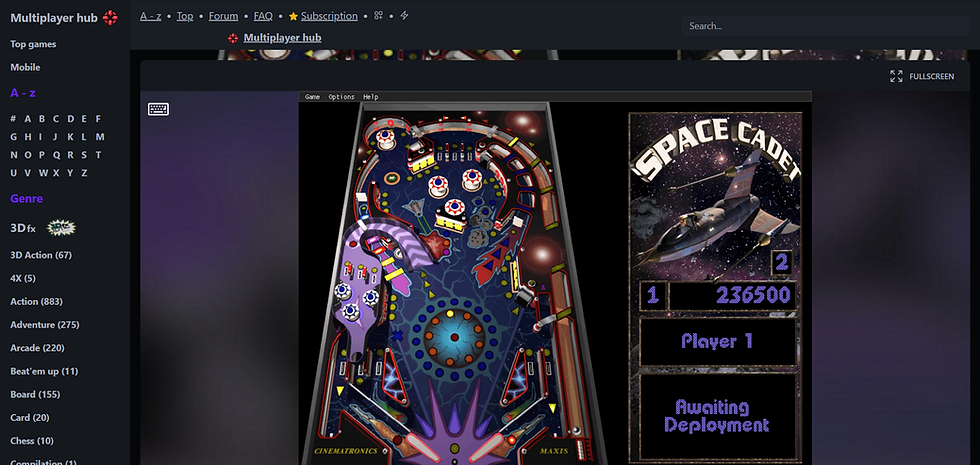This screenshot has width=980, height=465.
Task: Click the Awaiting Deployment message
Action: 716,416
